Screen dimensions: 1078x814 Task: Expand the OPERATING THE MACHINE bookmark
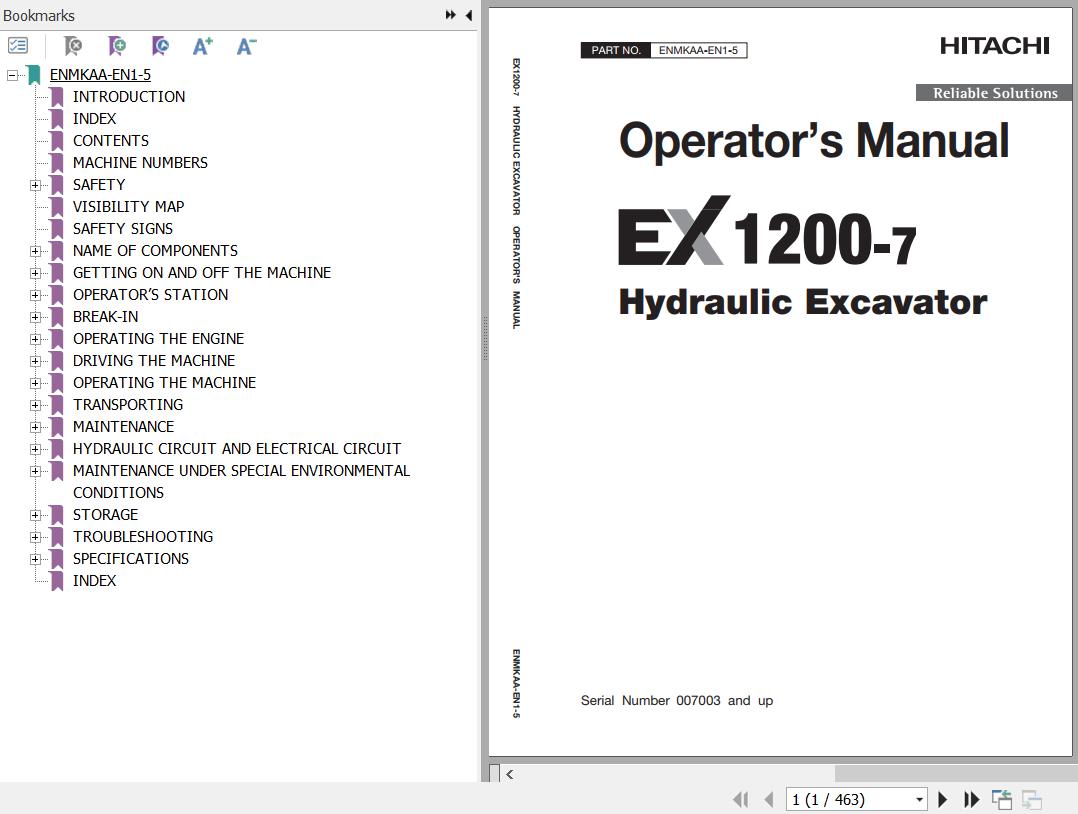pos(35,383)
